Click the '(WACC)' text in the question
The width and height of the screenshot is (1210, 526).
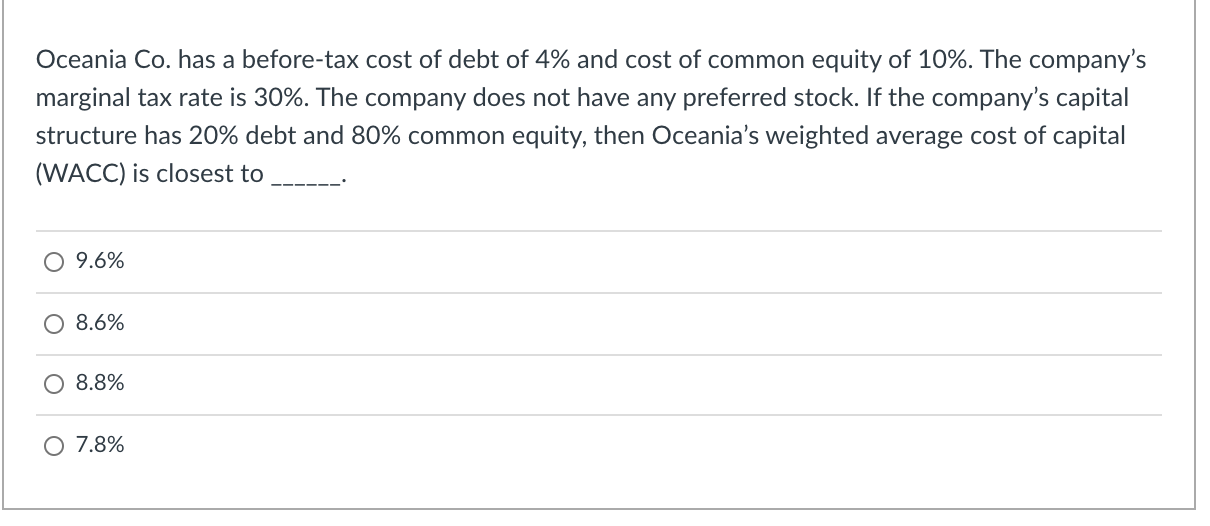point(70,174)
